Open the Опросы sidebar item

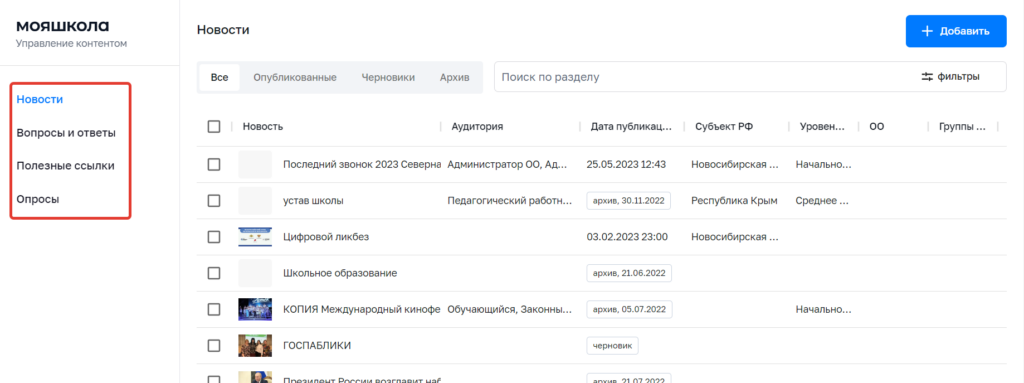pyautogui.click(x=38, y=199)
